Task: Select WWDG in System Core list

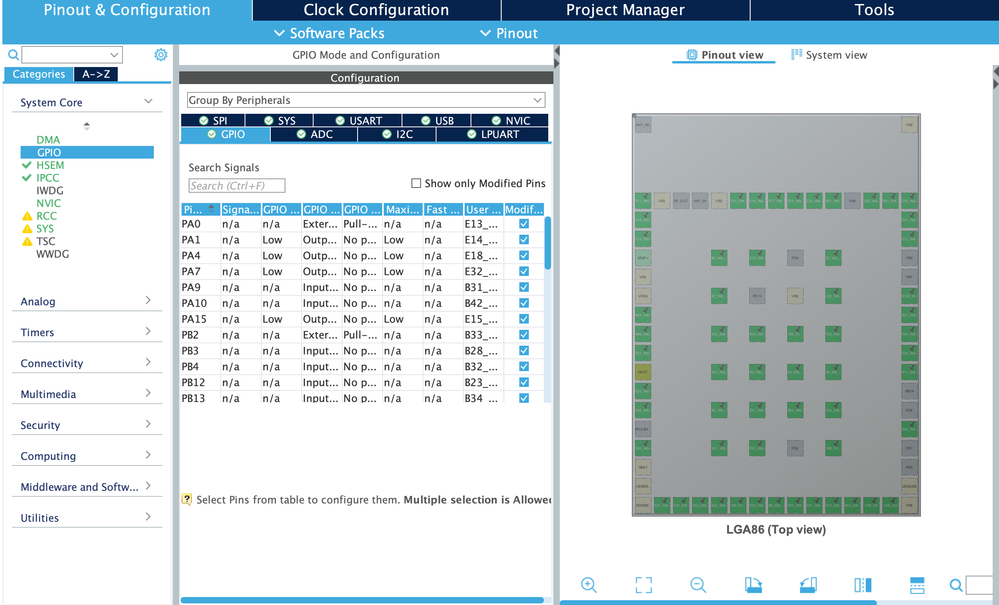Action: (52, 254)
